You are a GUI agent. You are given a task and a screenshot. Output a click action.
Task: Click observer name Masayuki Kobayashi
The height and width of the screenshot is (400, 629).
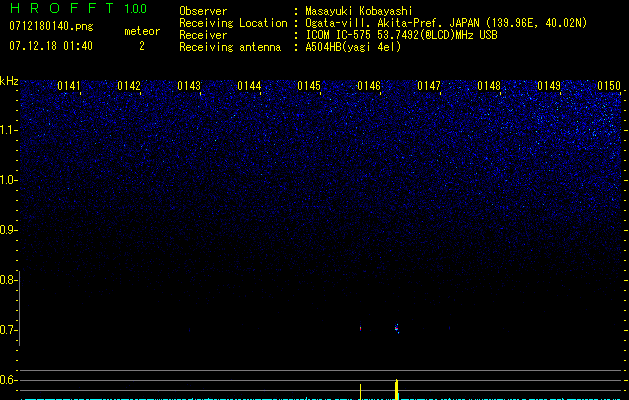pyautogui.click(x=359, y=11)
